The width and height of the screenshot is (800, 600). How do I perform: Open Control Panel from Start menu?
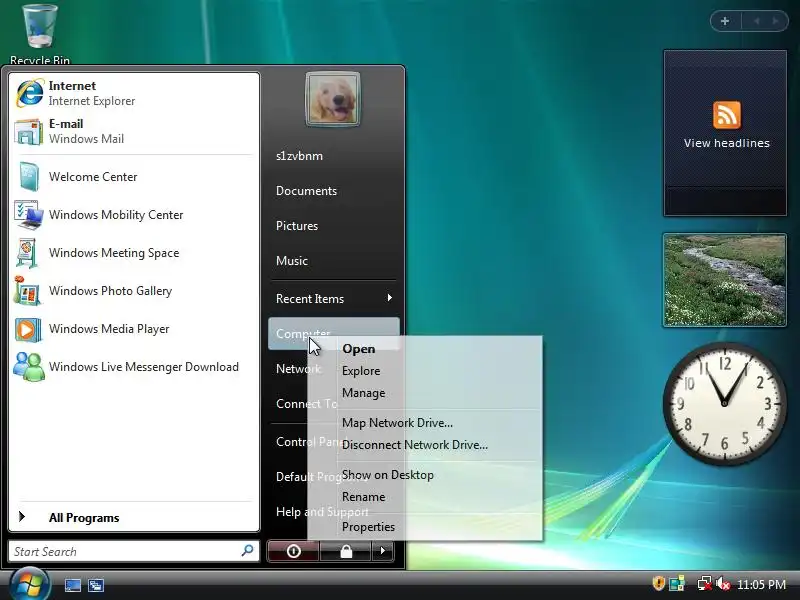point(292,441)
